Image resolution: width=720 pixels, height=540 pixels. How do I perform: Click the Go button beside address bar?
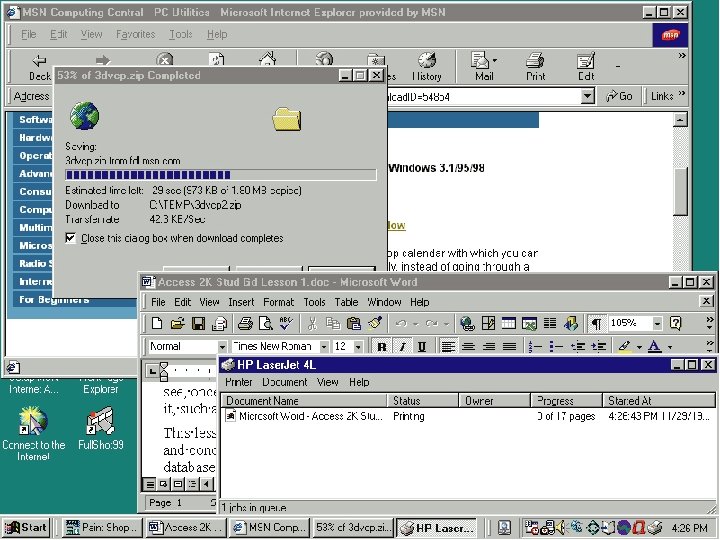[x=619, y=96]
